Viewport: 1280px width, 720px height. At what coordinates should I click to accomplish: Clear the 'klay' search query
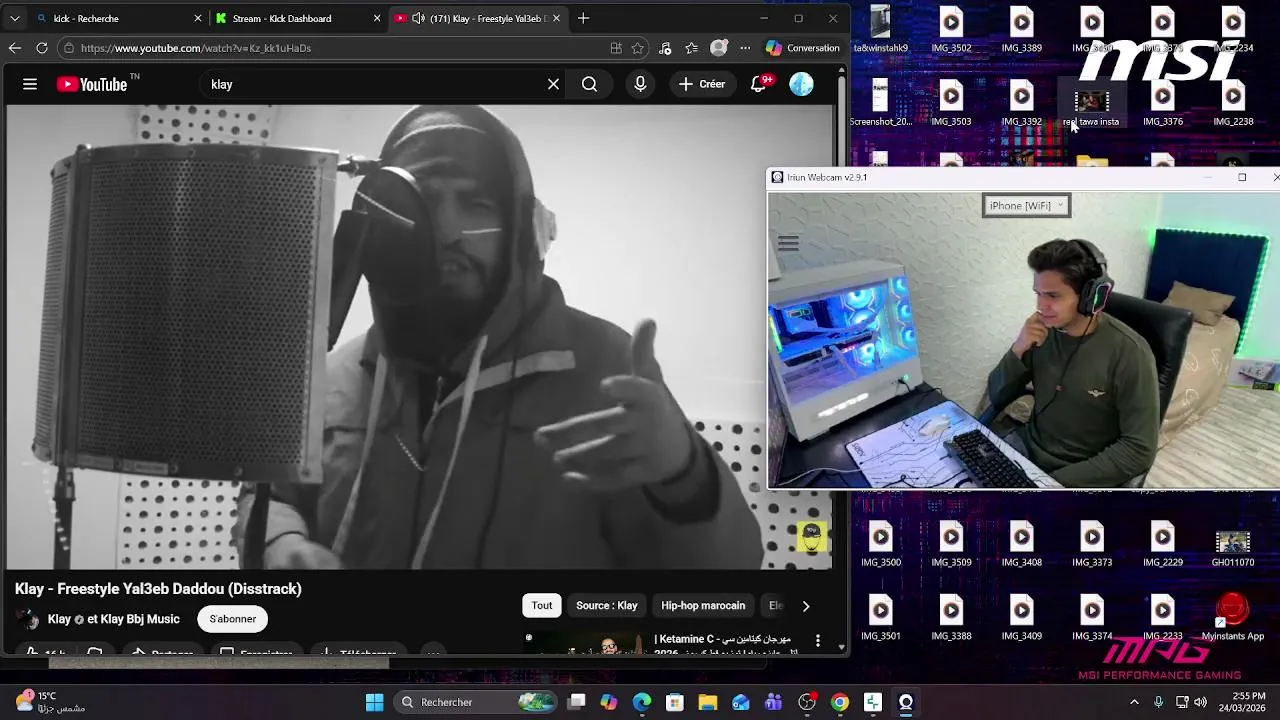[x=553, y=84]
